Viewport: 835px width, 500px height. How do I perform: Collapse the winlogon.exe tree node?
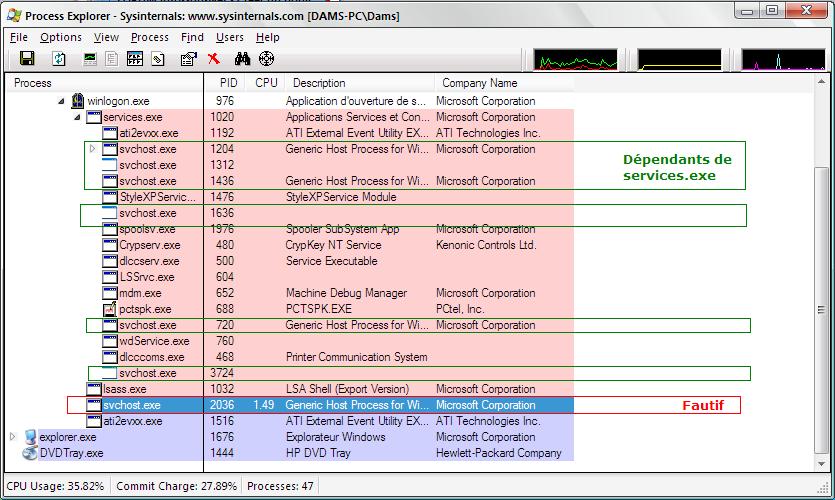pos(61,101)
